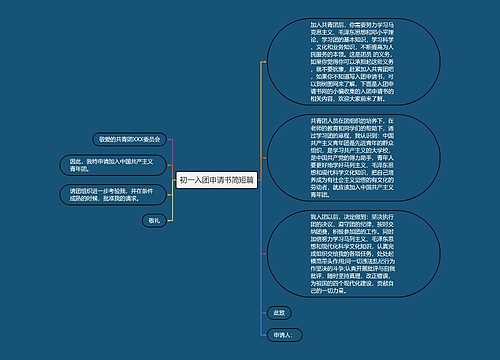Select the large node starting 共青团人员在团组织
This screenshot has height=360, width=500.
tap(353, 158)
